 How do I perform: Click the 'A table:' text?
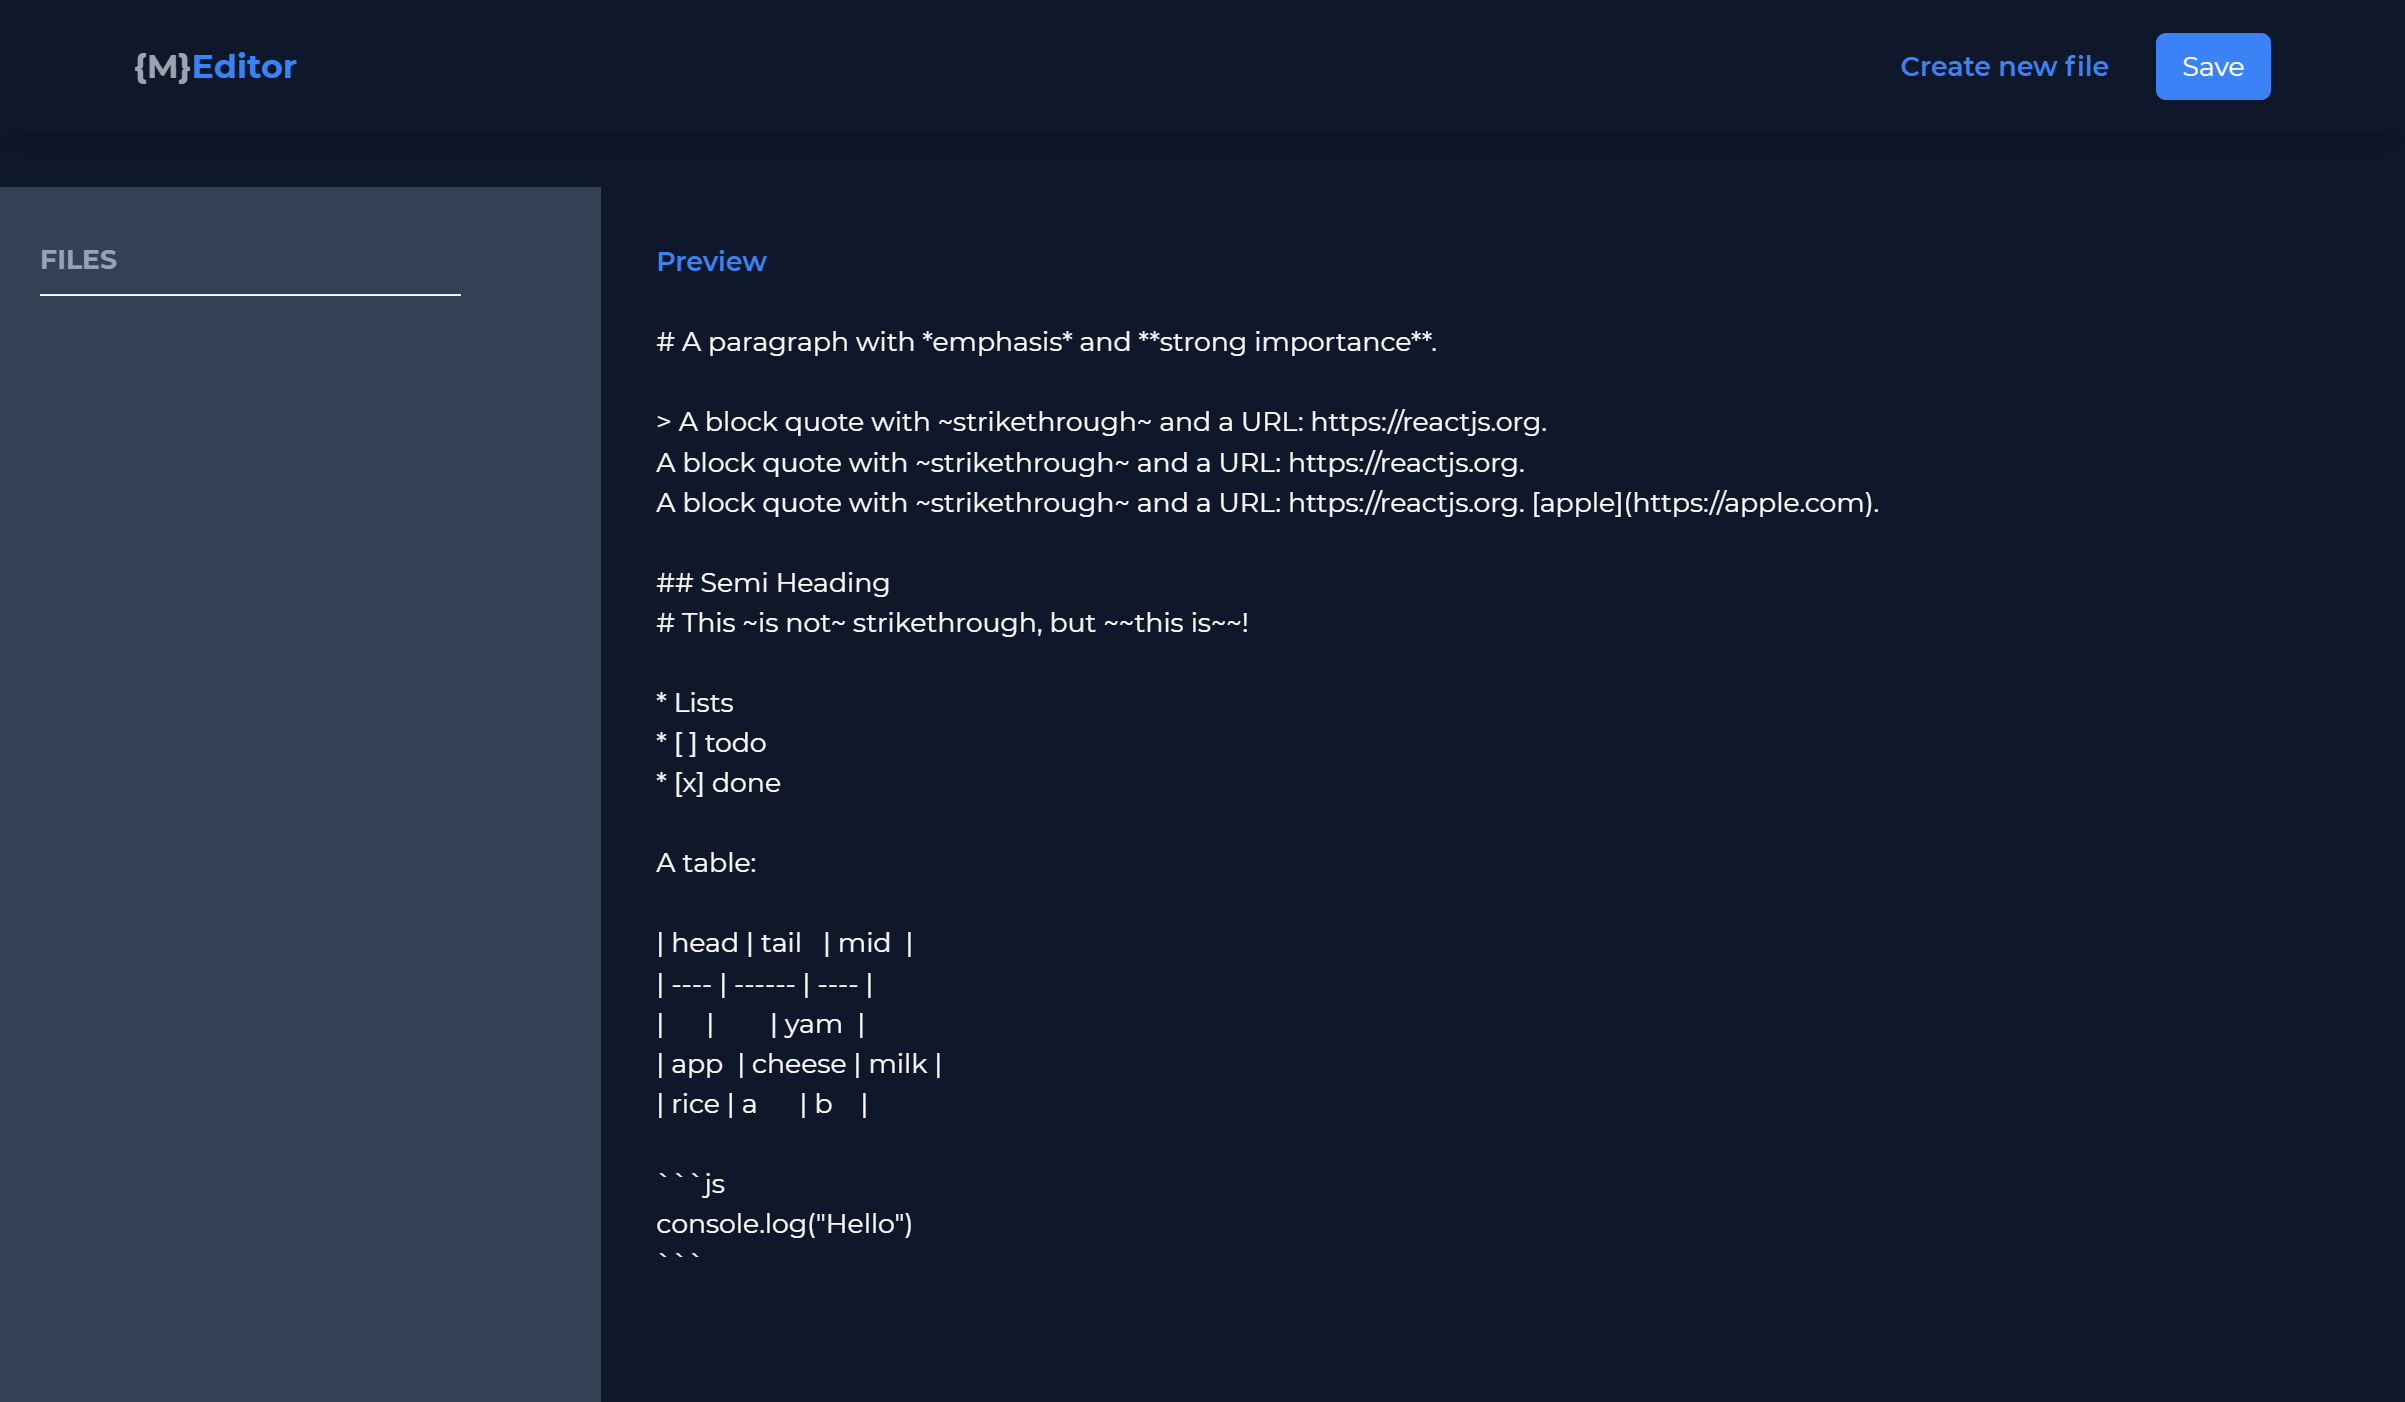pyautogui.click(x=706, y=862)
